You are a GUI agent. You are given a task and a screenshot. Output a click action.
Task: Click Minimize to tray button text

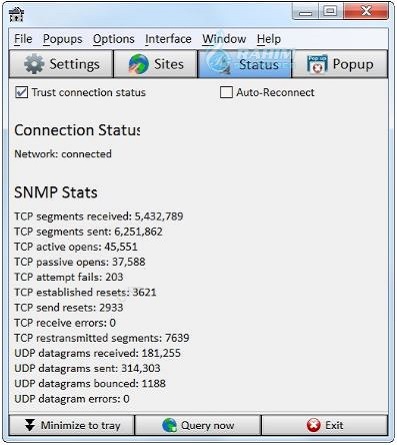80,425
